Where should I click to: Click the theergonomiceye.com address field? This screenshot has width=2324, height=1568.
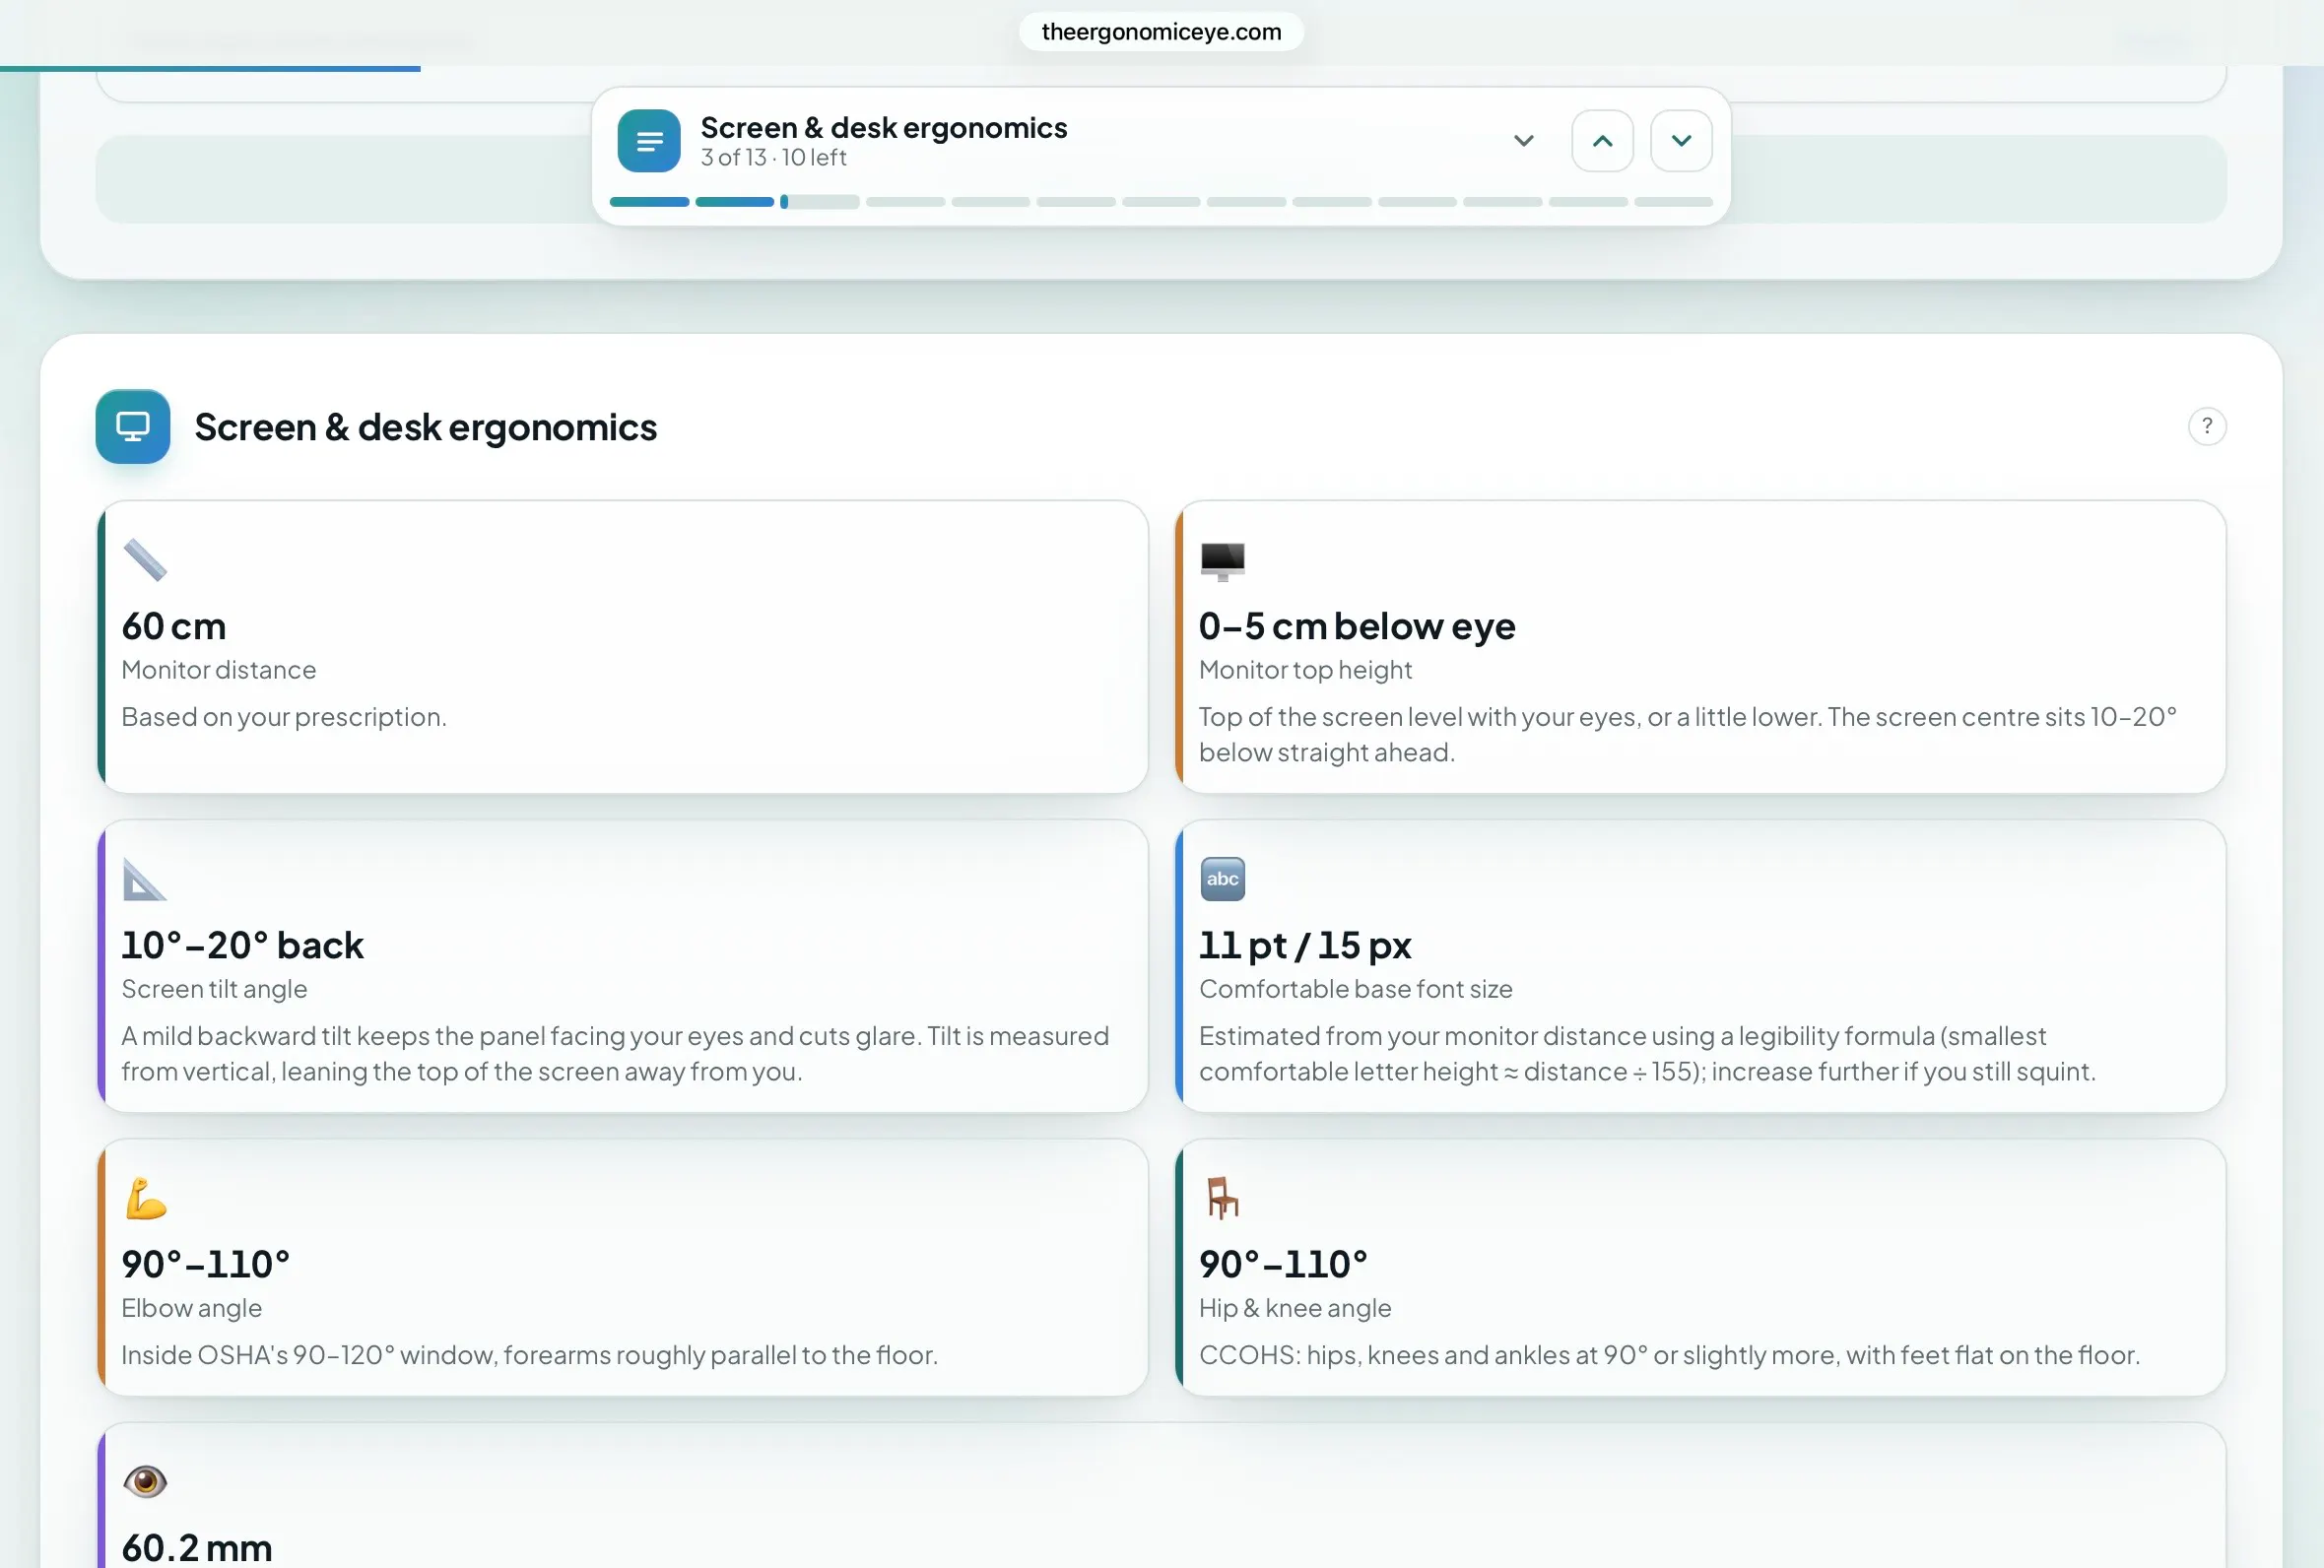[1161, 32]
